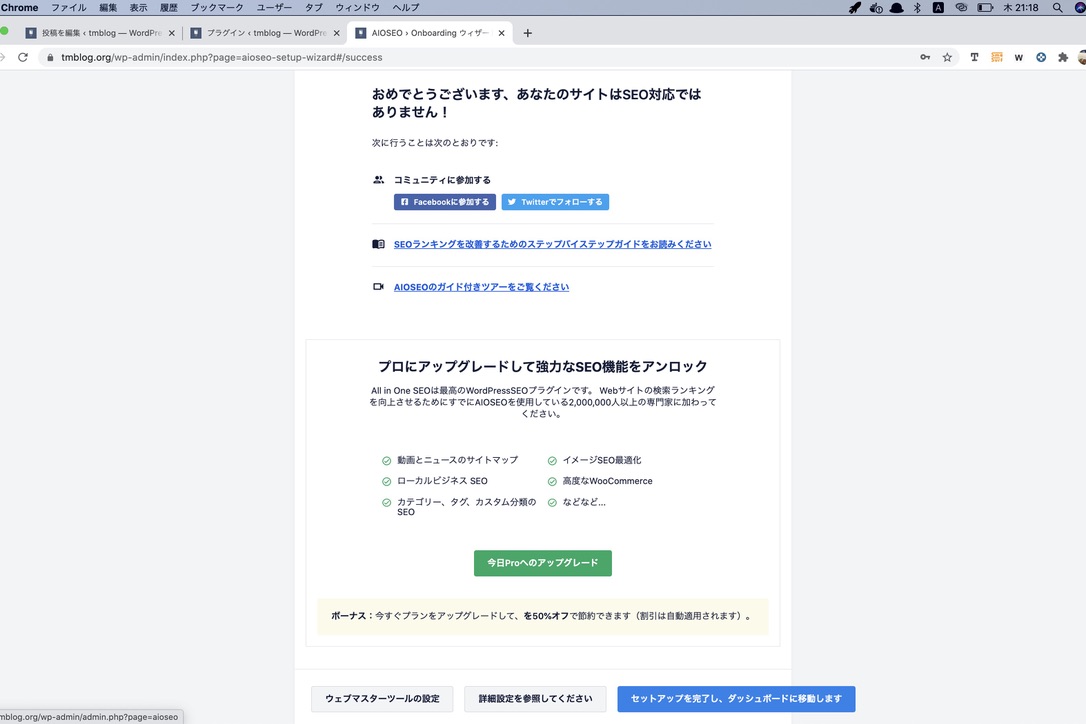1086x724 pixels.
Task: Finish setup and go to dashboard button
Action: pyautogui.click(x=736, y=699)
